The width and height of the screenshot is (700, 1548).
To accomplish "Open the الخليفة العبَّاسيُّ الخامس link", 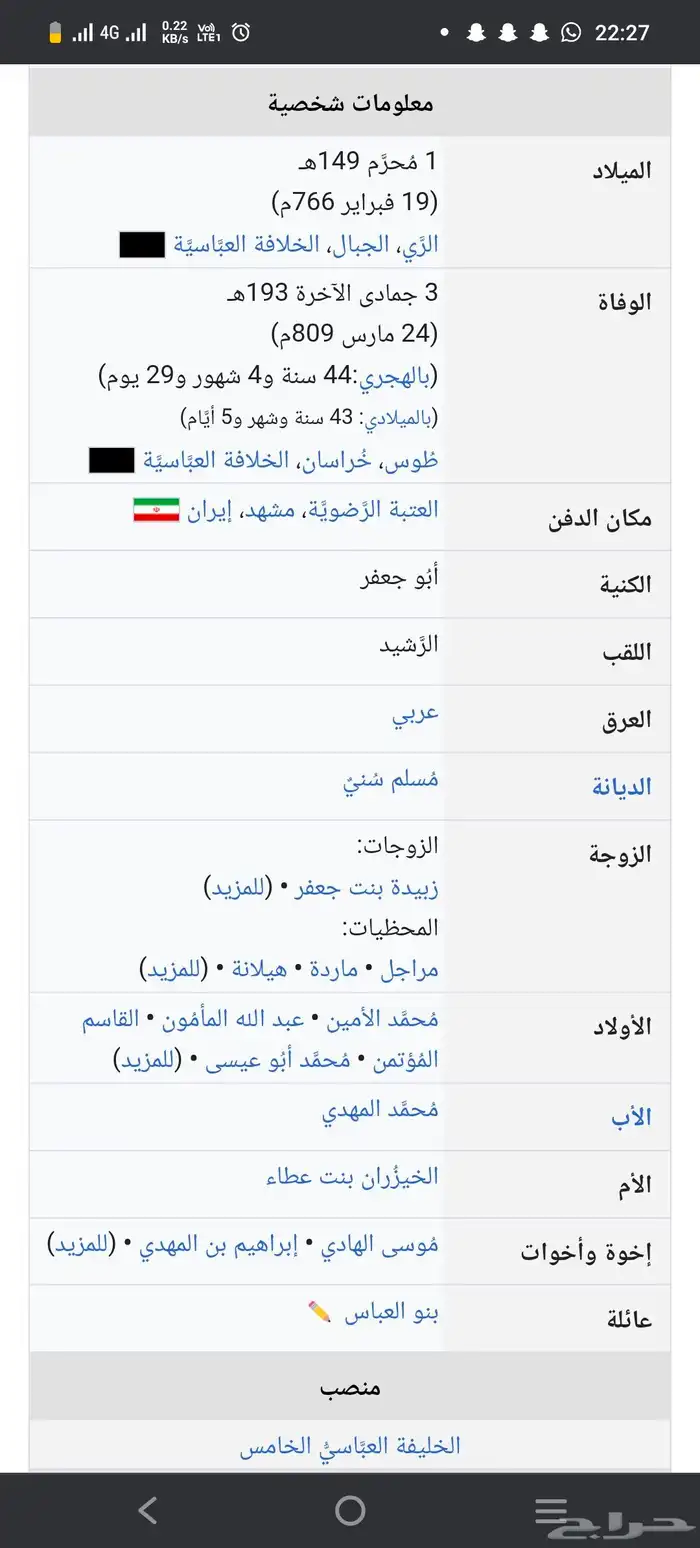I will [350, 1446].
